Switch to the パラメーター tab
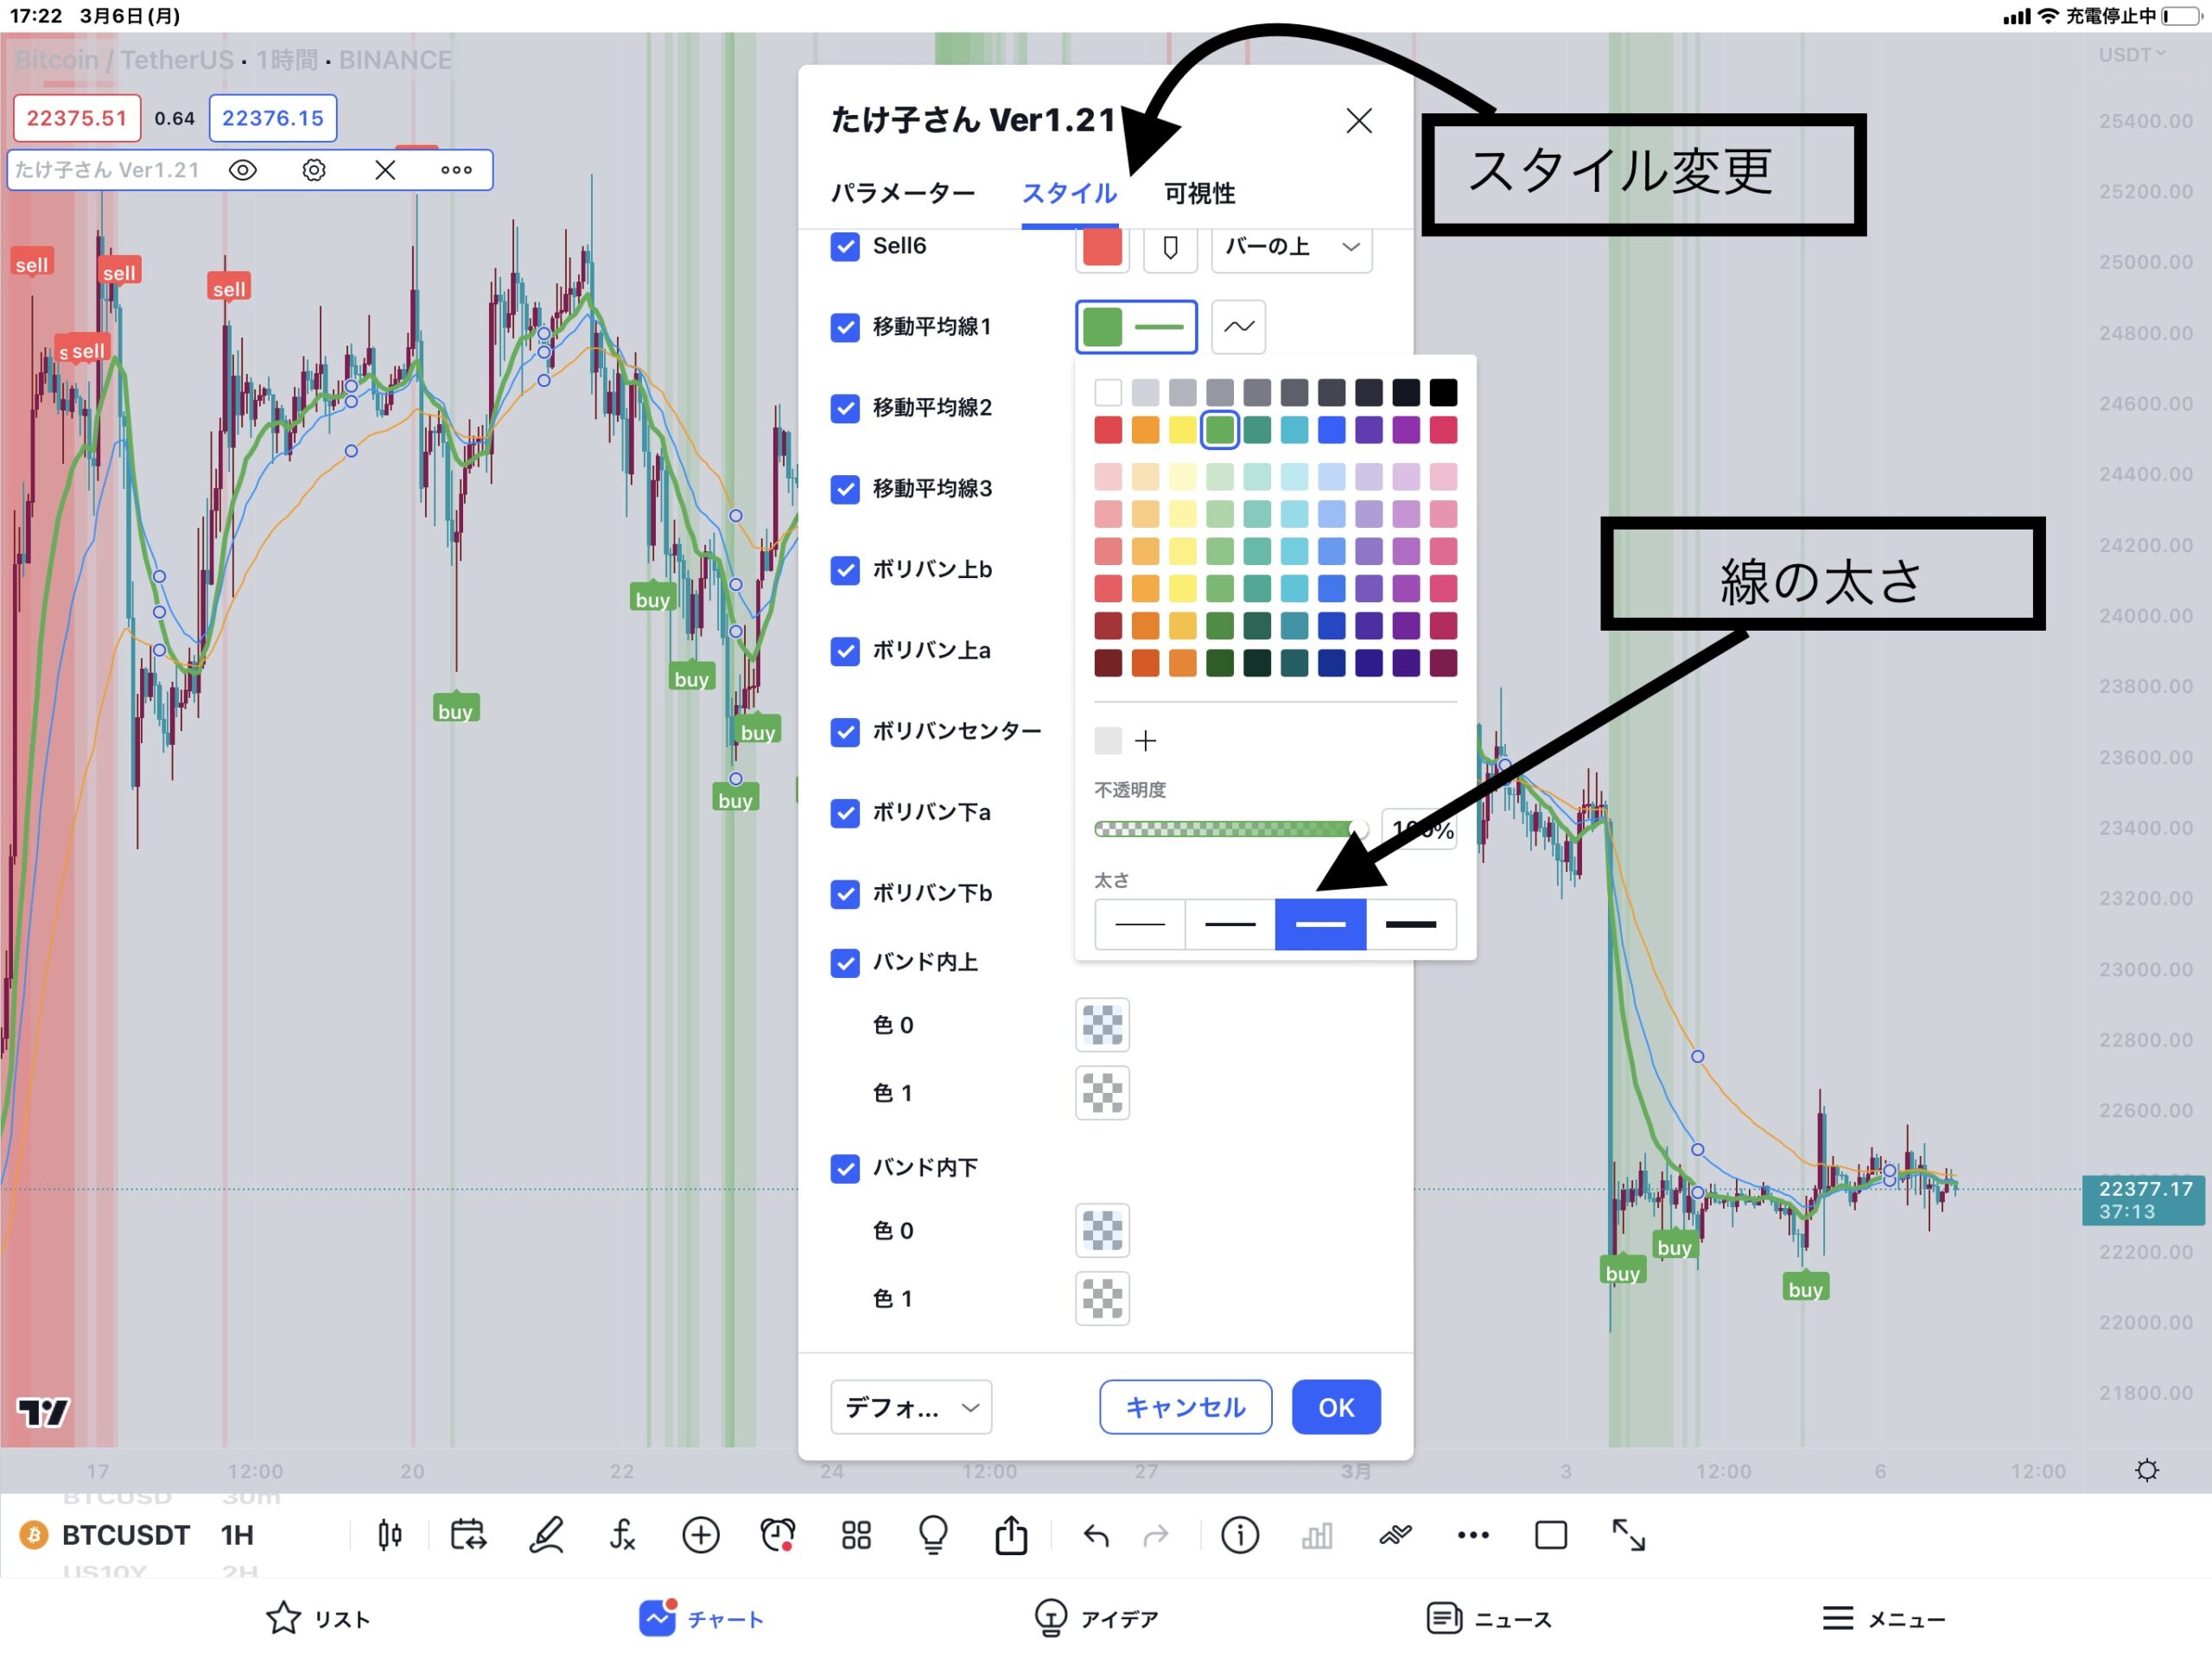The height and width of the screenshot is (1658, 2212). [x=903, y=193]
